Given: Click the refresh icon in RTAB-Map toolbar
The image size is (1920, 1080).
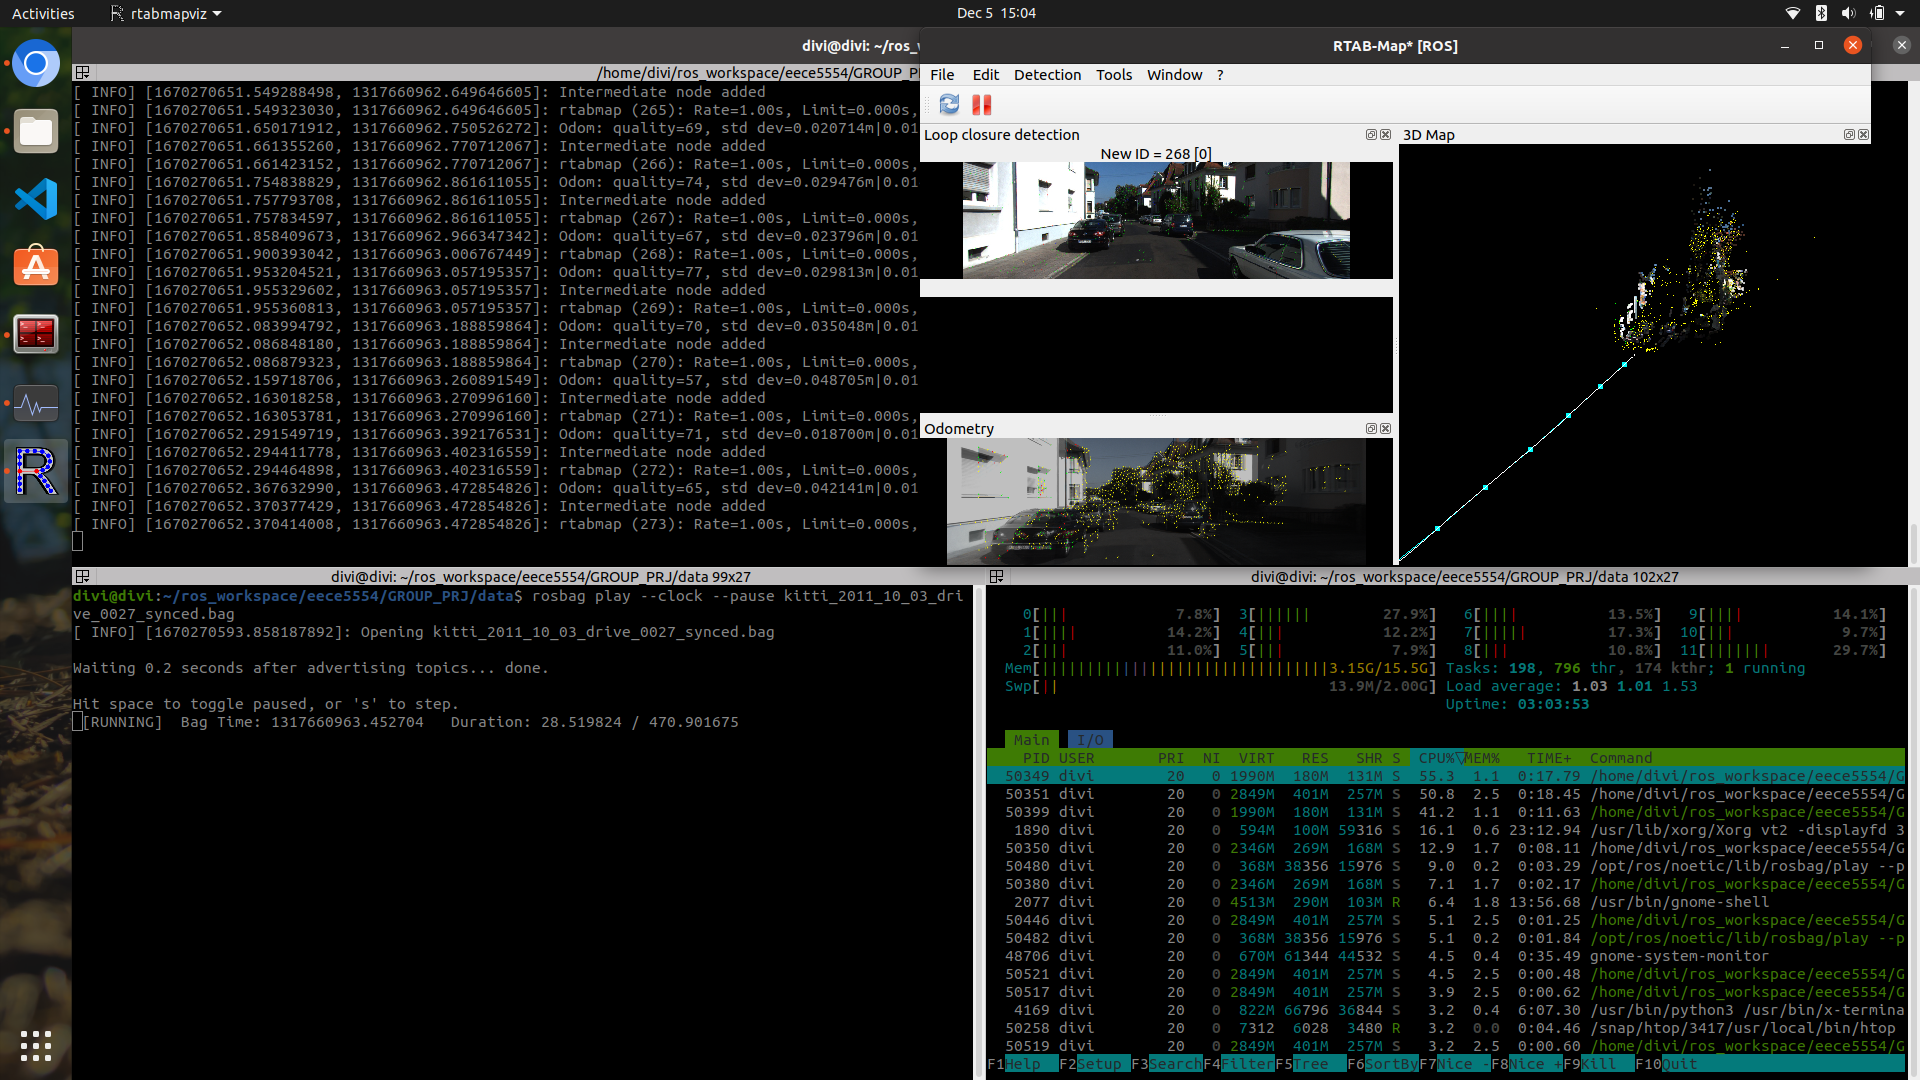Looking at the screenshot, I should coord(949,105).
